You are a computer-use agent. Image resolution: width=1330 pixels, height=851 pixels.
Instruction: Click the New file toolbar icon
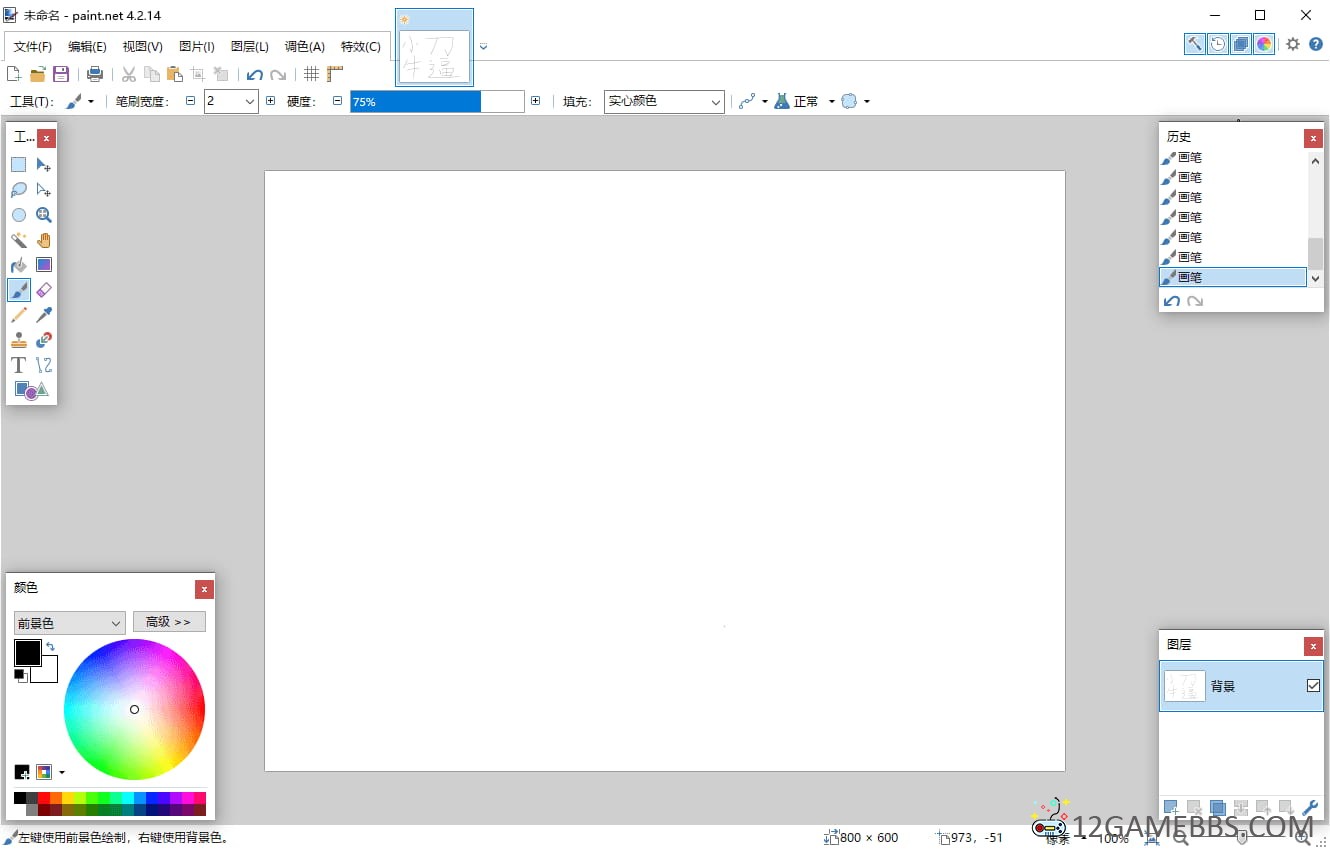click(x=14, y=74)
